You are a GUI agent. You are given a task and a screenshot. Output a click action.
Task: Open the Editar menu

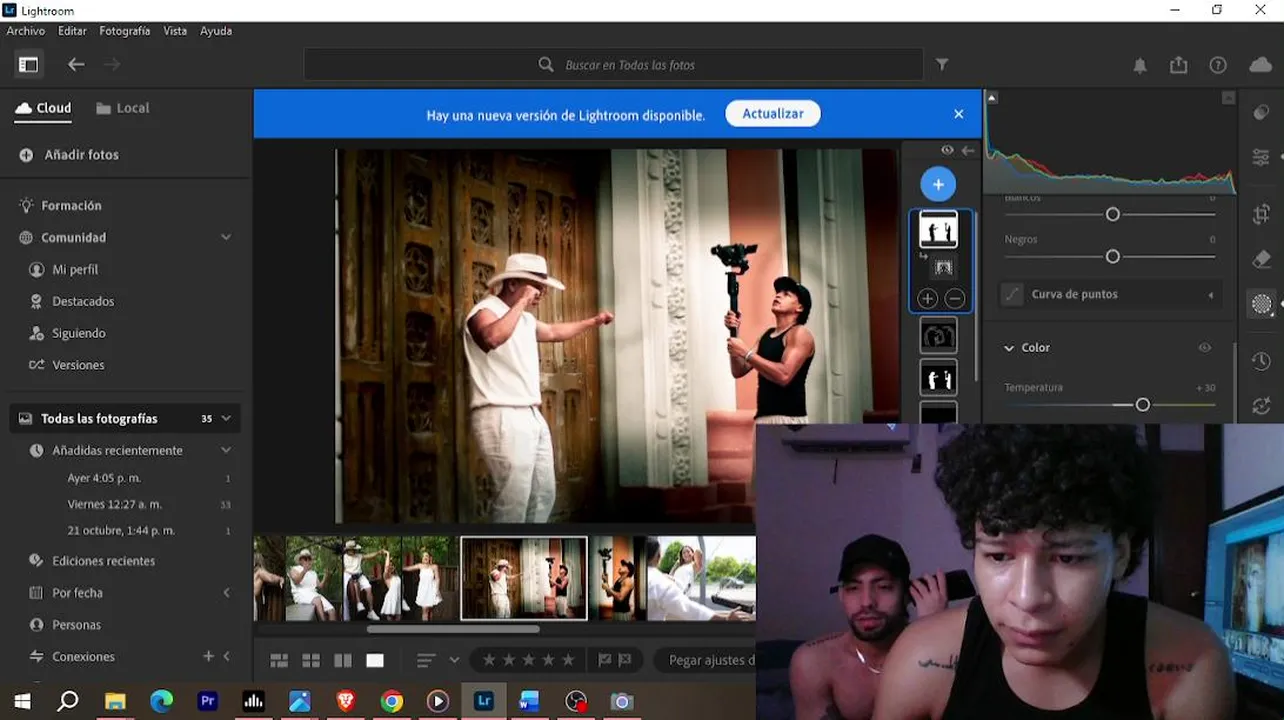72,31
